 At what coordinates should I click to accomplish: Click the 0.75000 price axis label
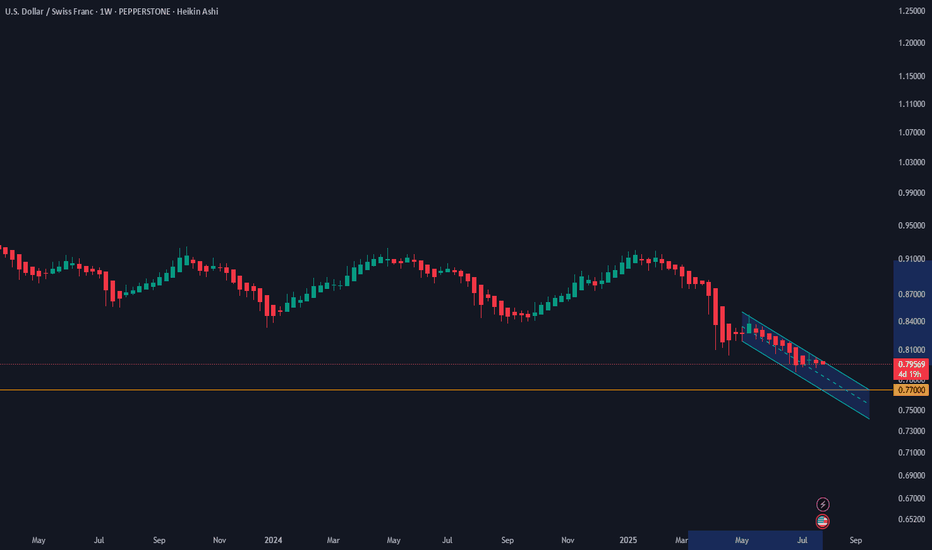click(x=911, y=410)
